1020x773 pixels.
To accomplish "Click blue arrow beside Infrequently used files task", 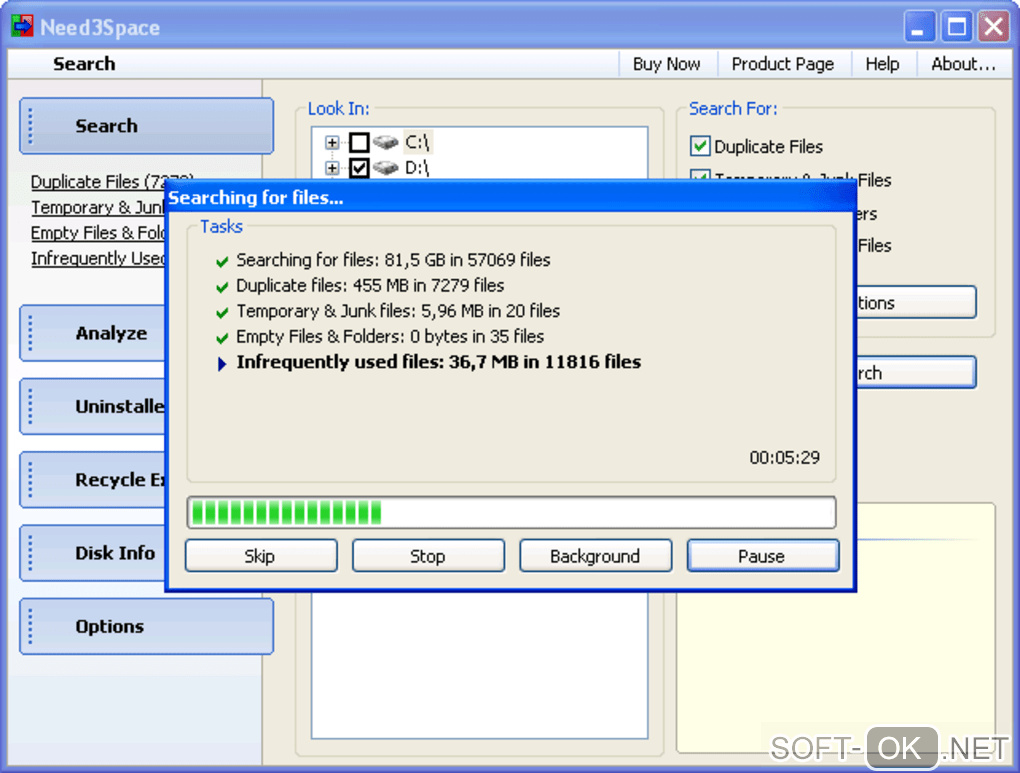I will [x=222, y=364].
